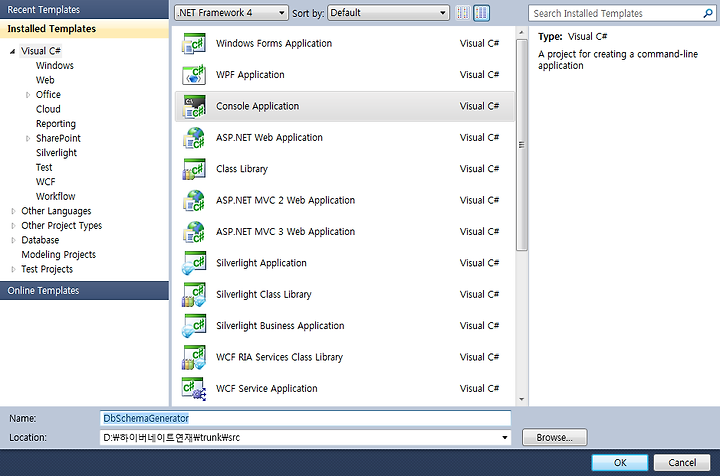The width and height of the screenshot is (720, 476).
Task: Select the Silverlight category in tree
Action: (56, 153)
